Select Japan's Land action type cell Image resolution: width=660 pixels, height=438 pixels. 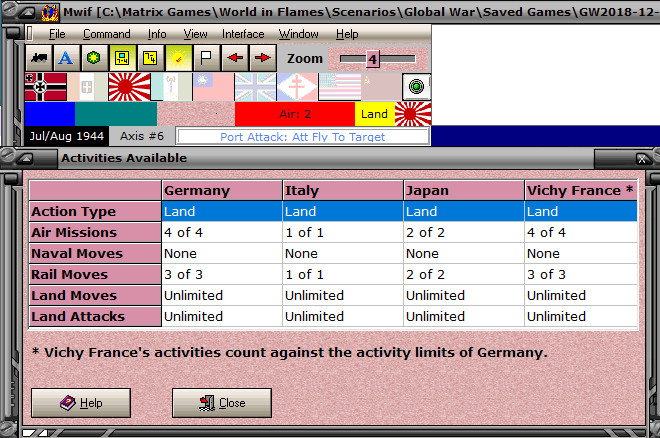pos(464,211)
